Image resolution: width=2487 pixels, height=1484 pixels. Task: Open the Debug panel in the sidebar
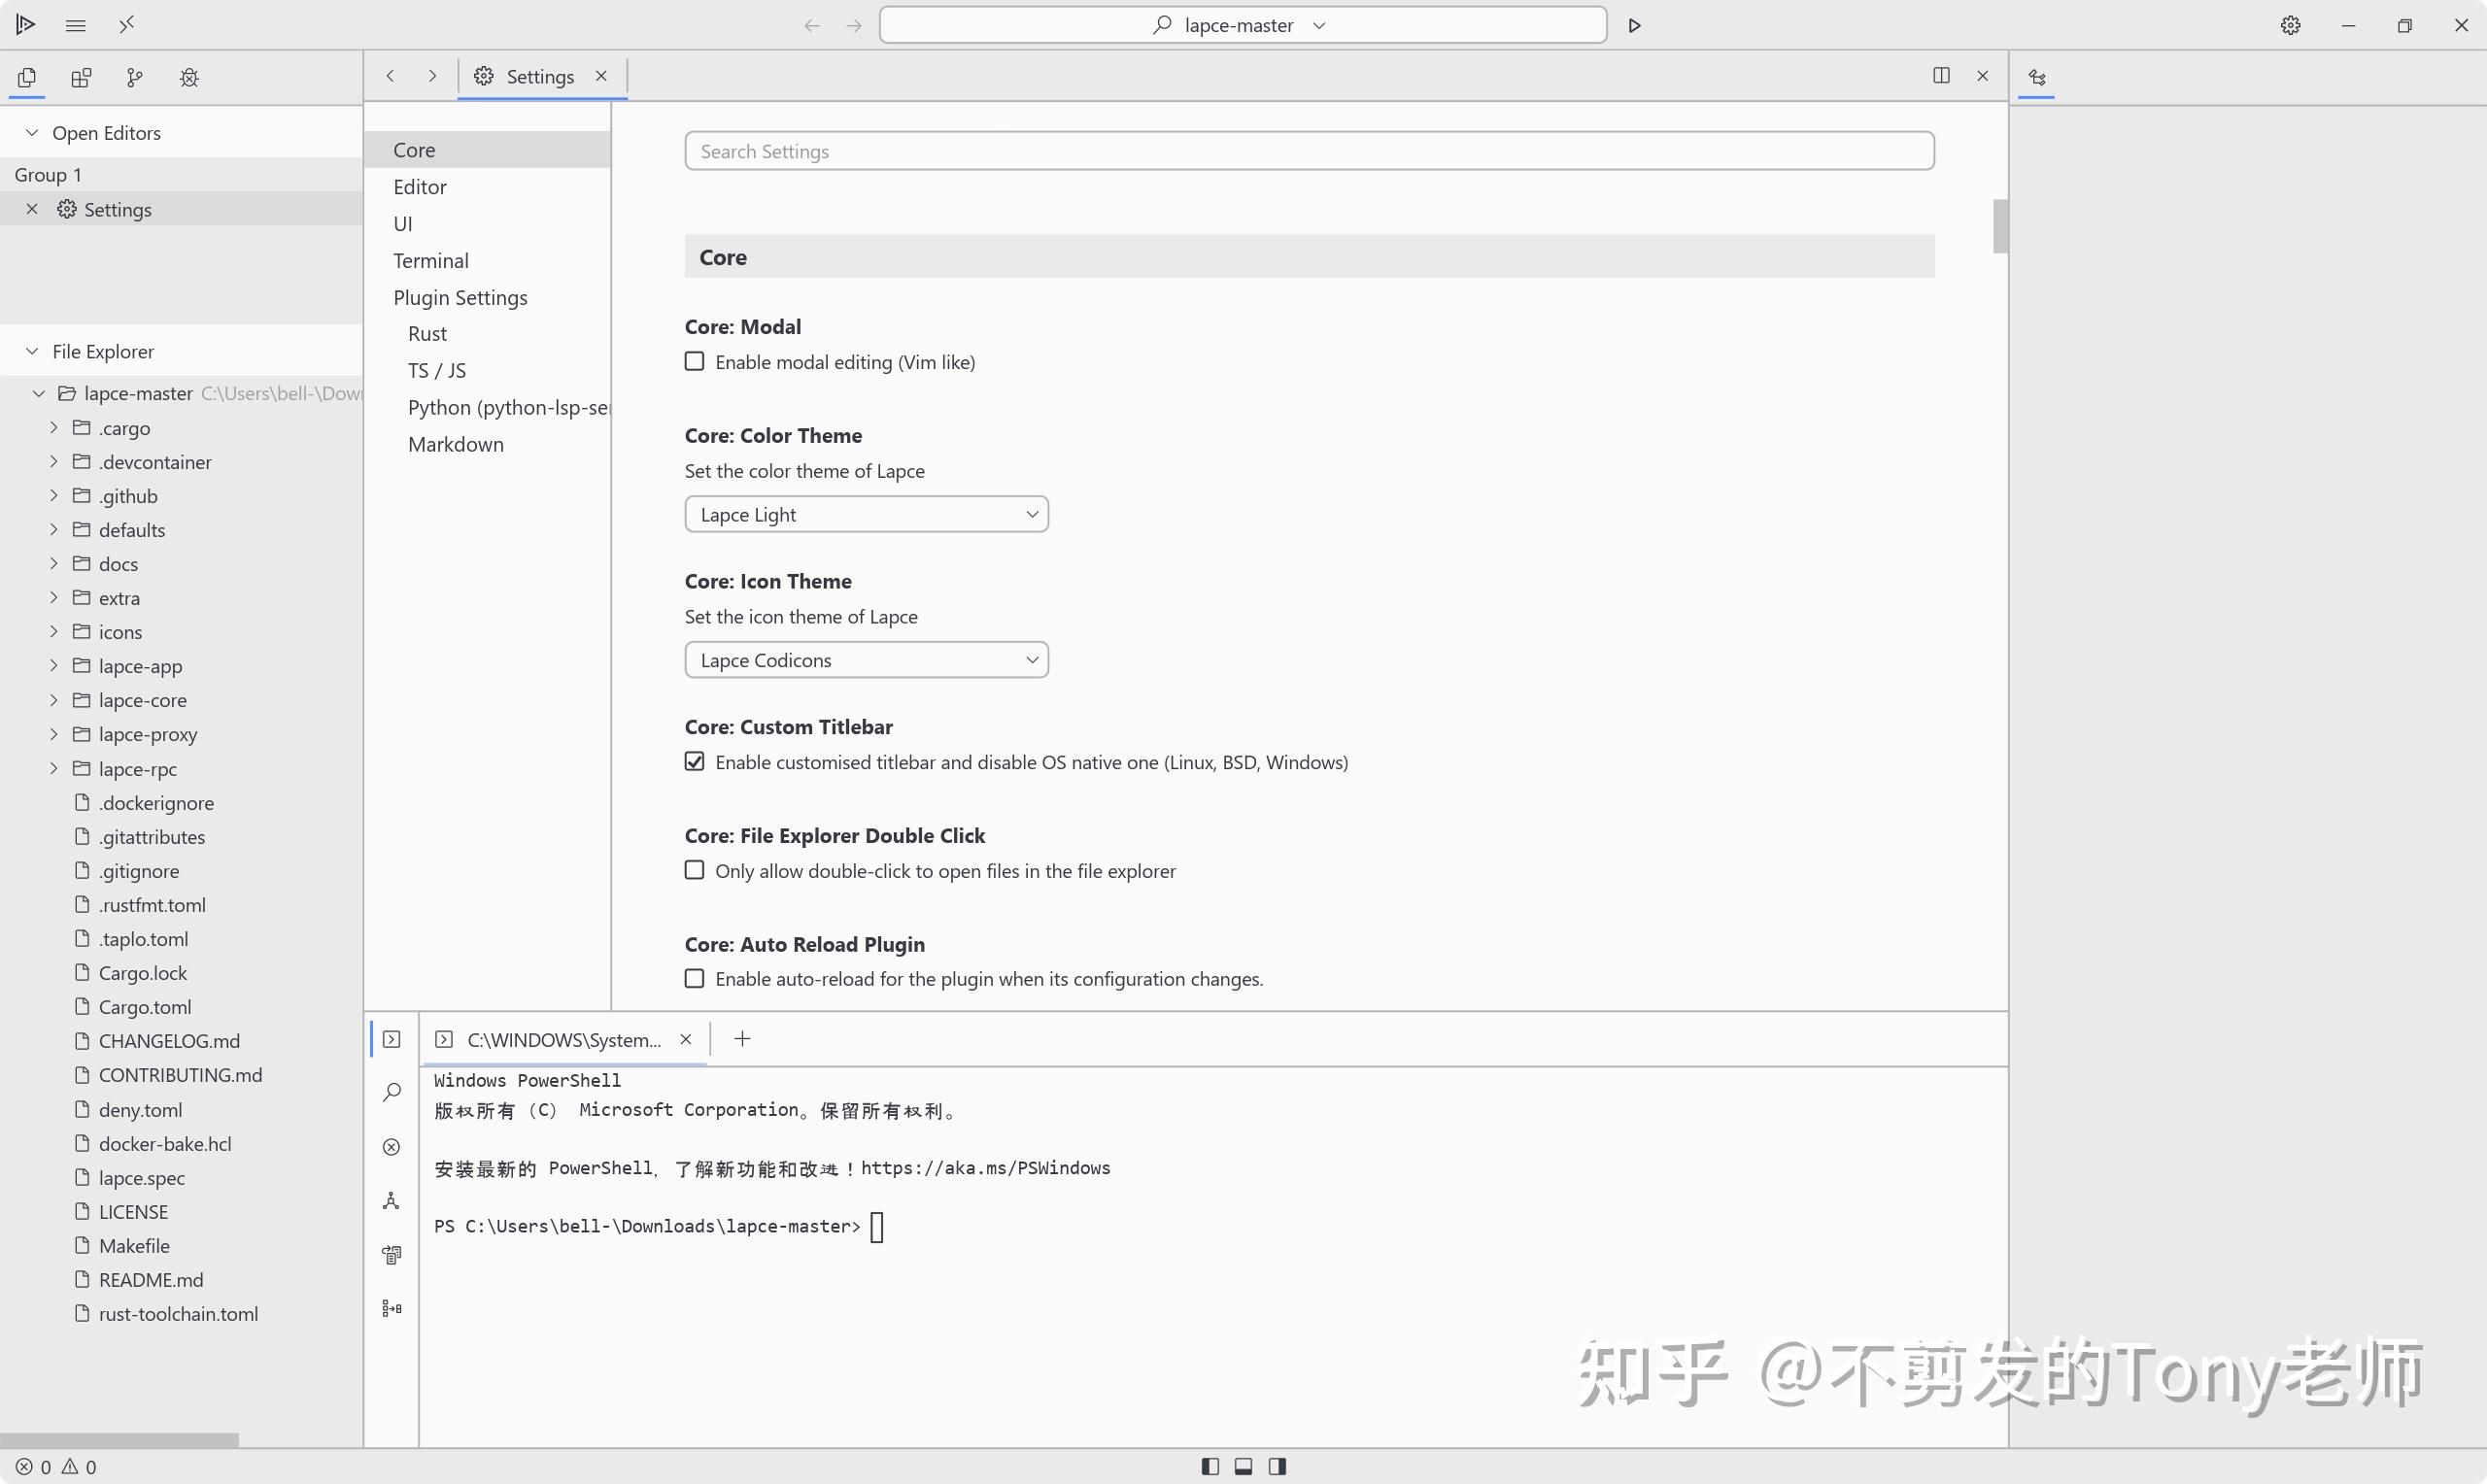coord(189,77)
